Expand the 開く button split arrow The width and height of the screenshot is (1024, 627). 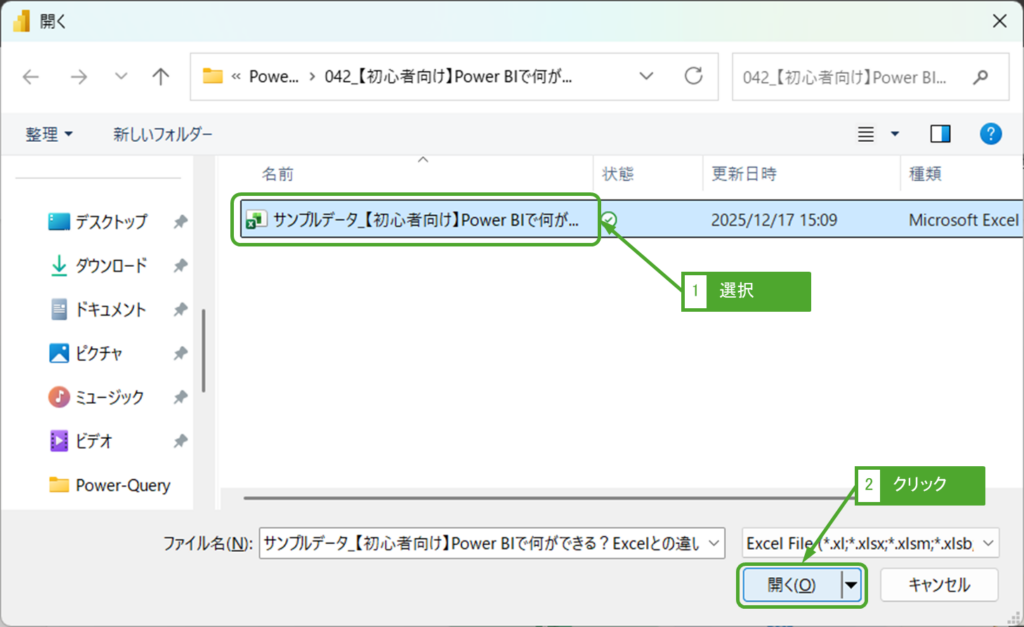click(x=851, y=585)
